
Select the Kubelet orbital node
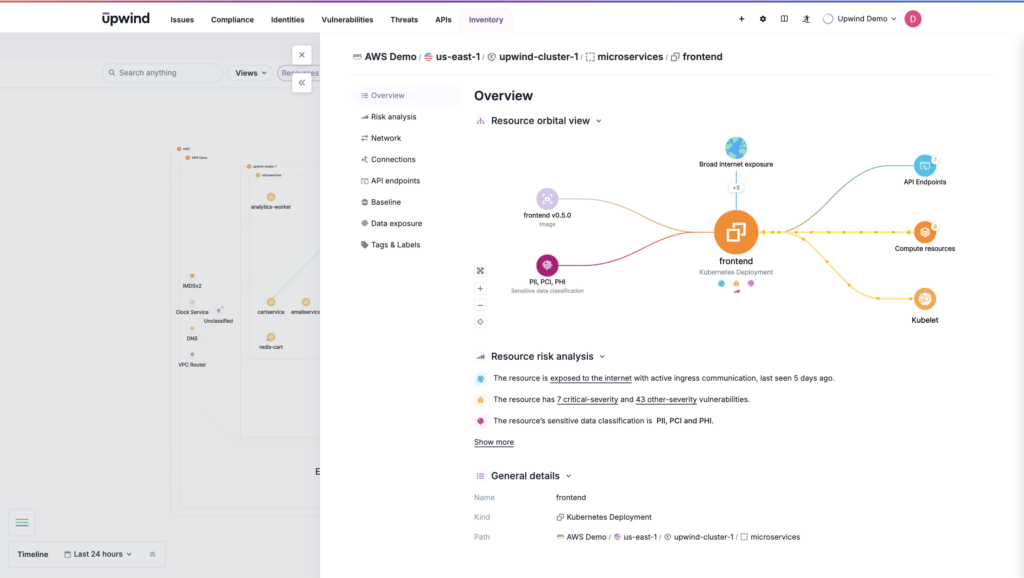pos(925,299)
